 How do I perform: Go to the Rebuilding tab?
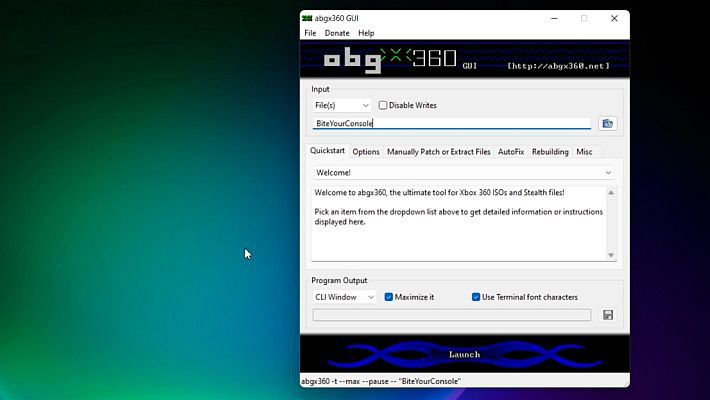pos(550,152)
